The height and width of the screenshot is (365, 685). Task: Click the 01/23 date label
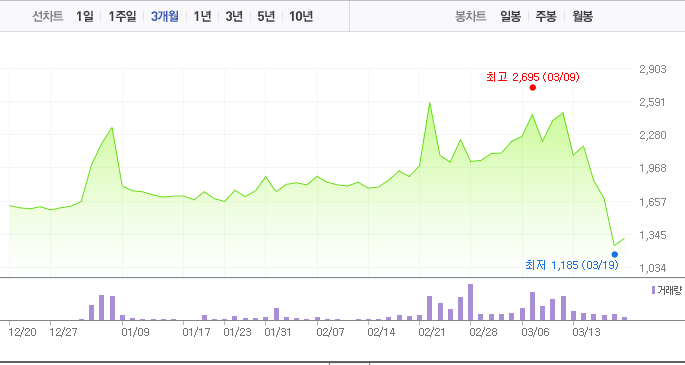point(238,332)
